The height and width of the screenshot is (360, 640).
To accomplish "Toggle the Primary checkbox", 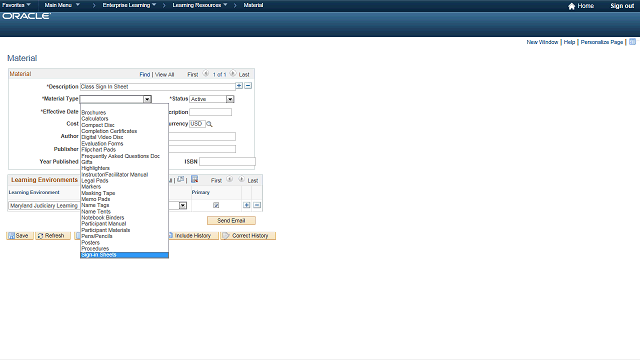I will click(216, 205).
